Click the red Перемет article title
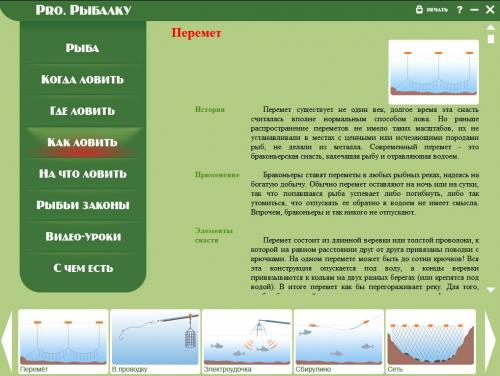 click(x=196, y=33)
